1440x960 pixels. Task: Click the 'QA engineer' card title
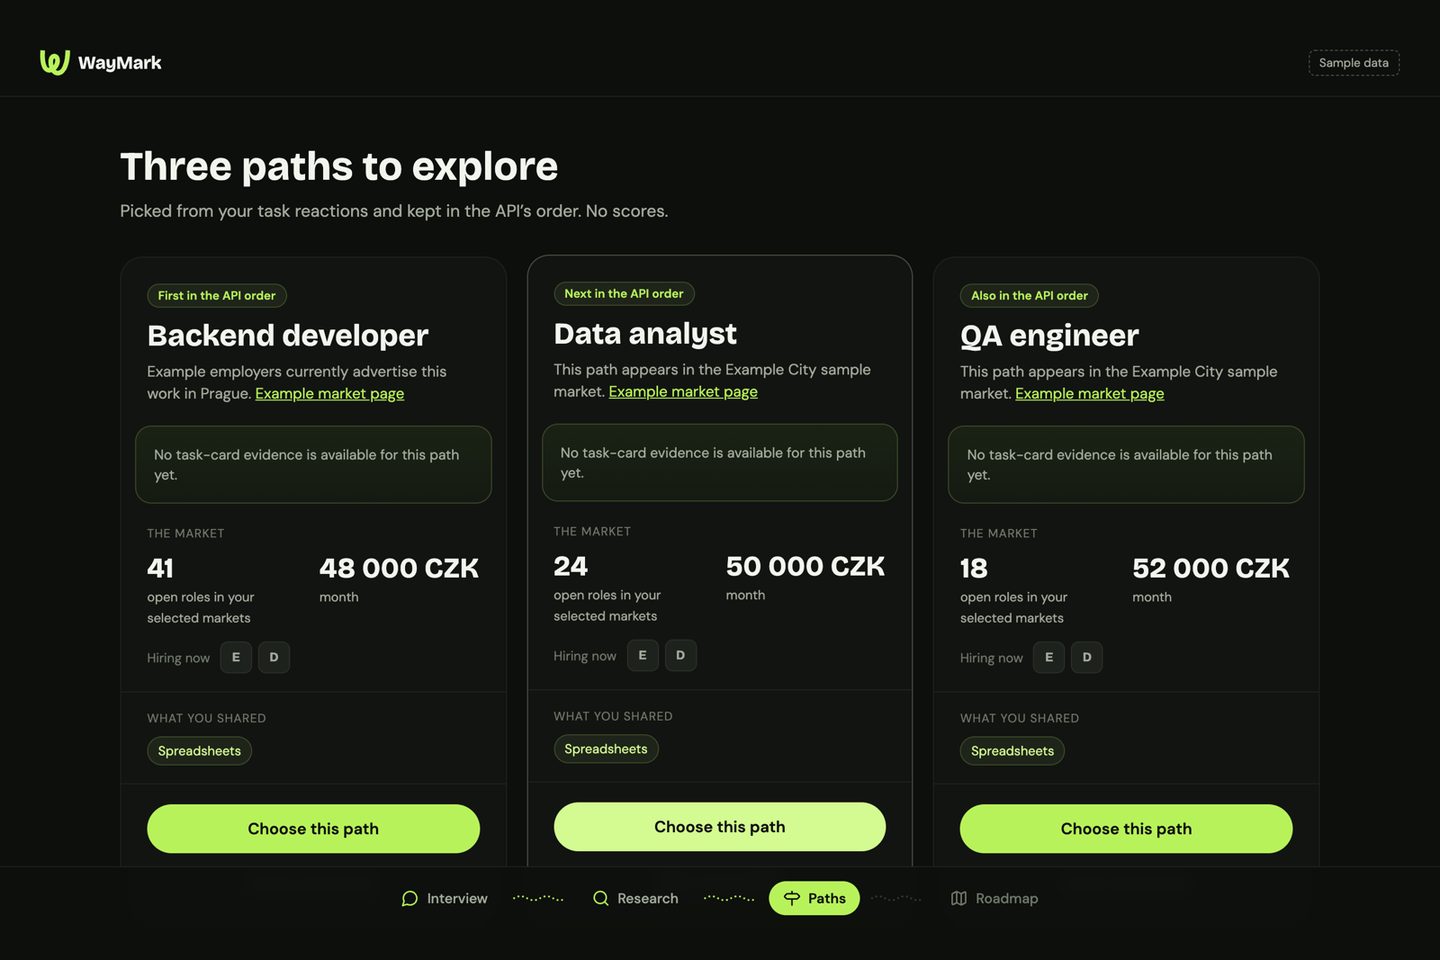point(1050,335)
